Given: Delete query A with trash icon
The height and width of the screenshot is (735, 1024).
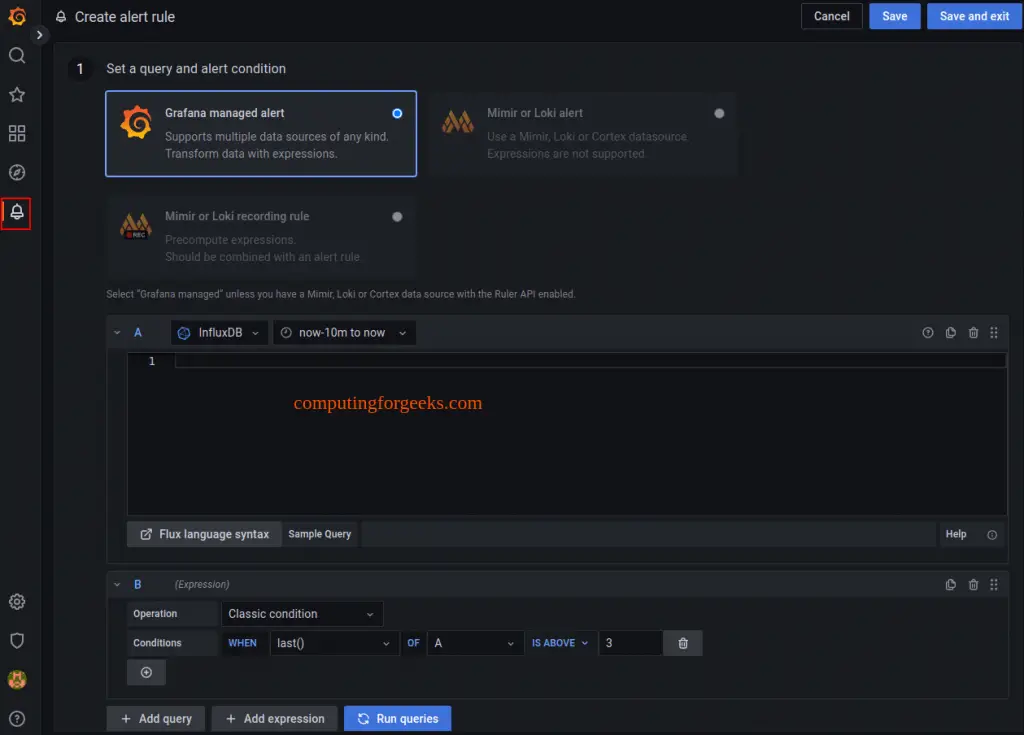Looking at the screenshot, I should click(973, 333).
